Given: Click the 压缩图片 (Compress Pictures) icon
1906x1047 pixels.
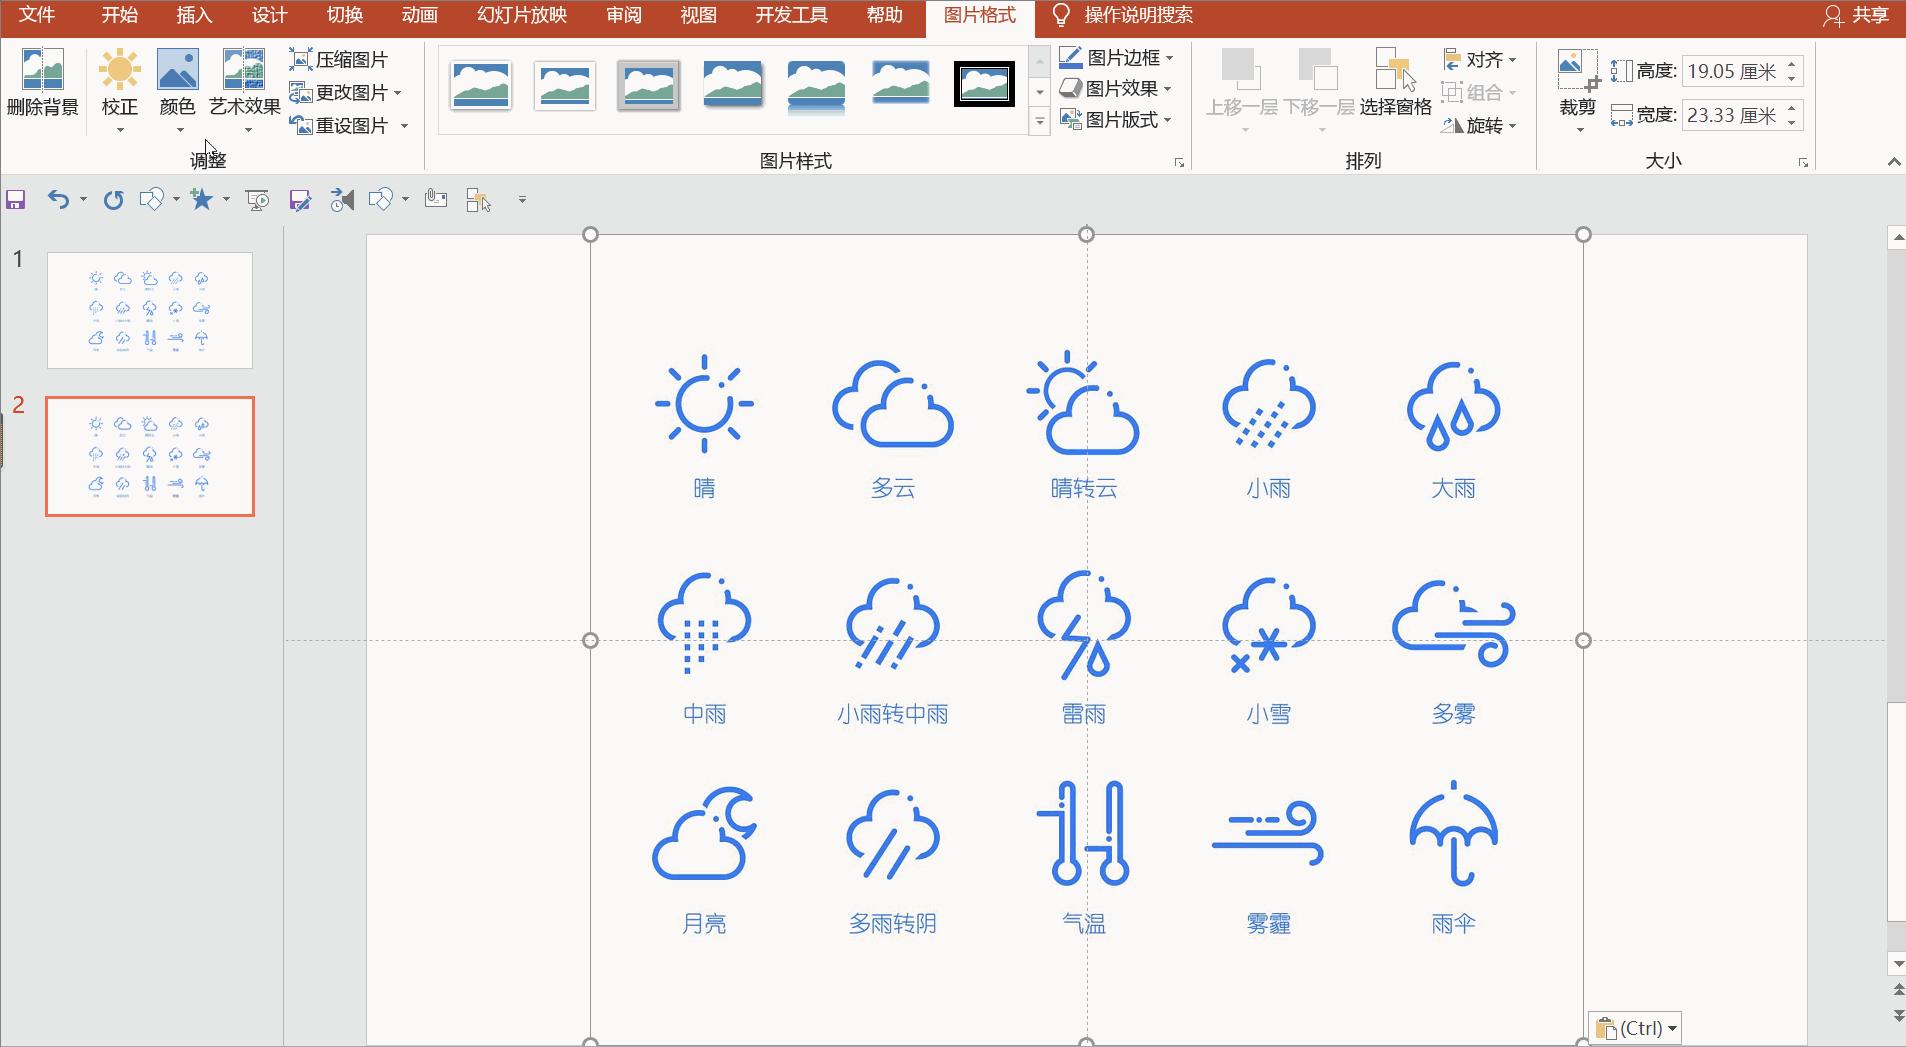Looking at the screenshot, I should [x=338, y=58].
